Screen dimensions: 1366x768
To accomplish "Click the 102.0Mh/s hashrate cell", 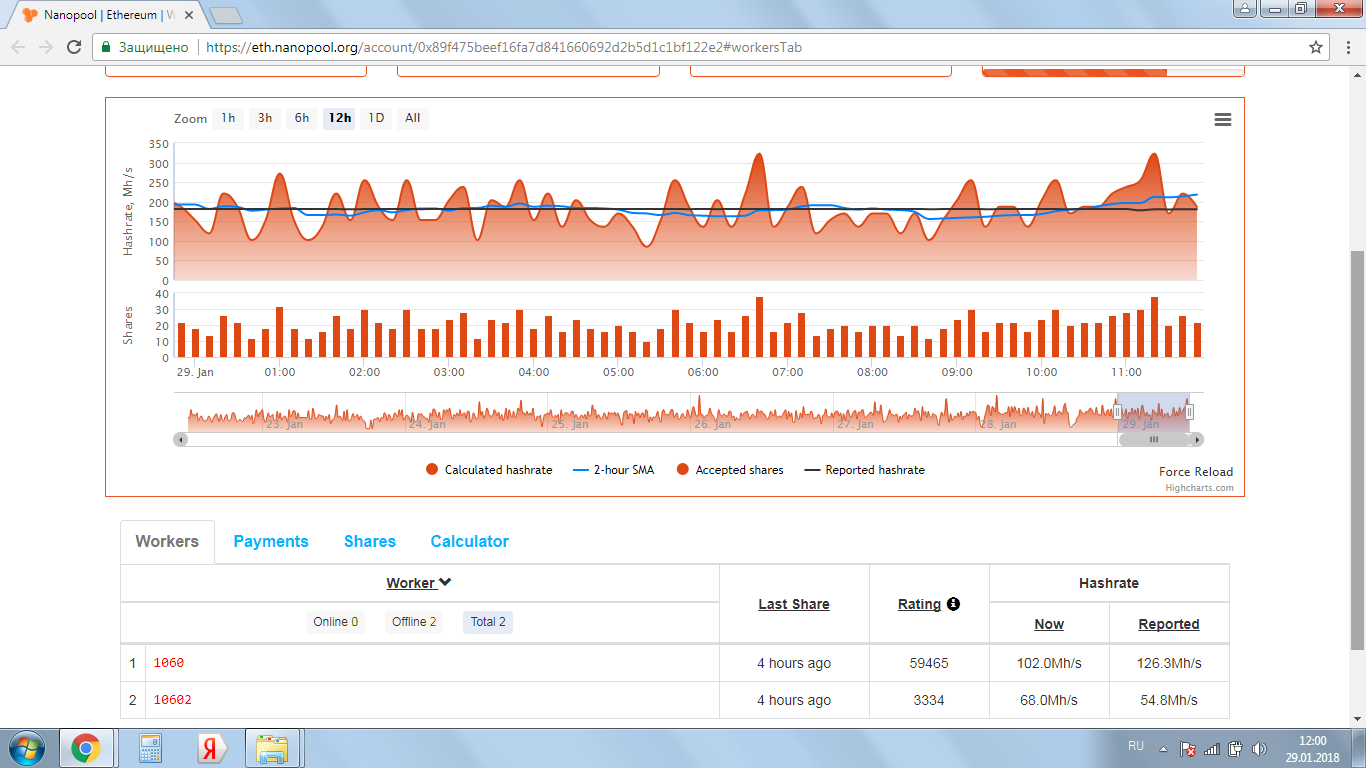I will point(1049,663).
